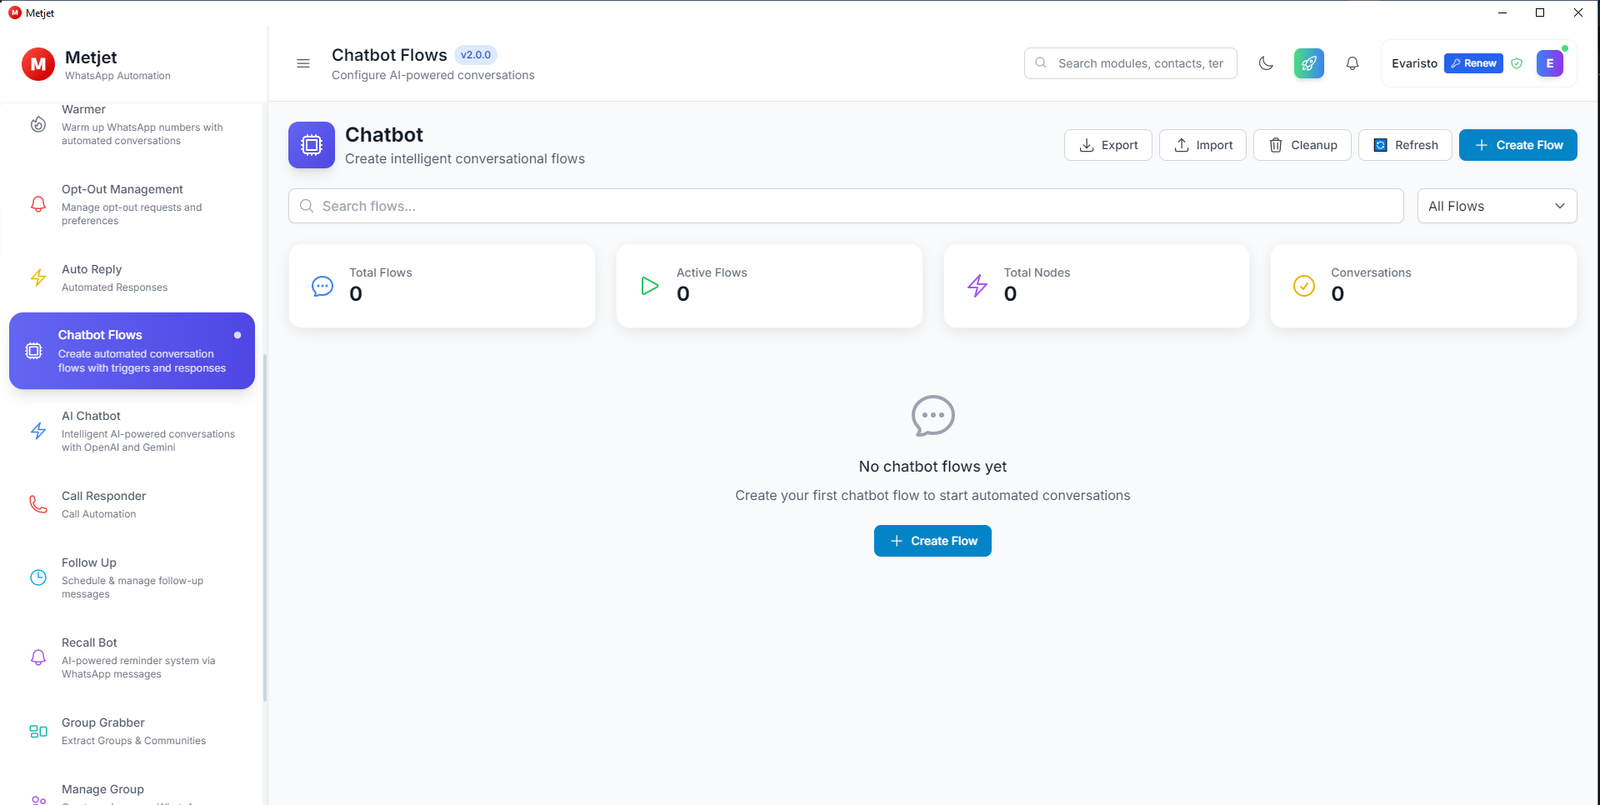Open the Follow Up clock icon
This screenshot has height=805, width=1600.
[38, 577]
